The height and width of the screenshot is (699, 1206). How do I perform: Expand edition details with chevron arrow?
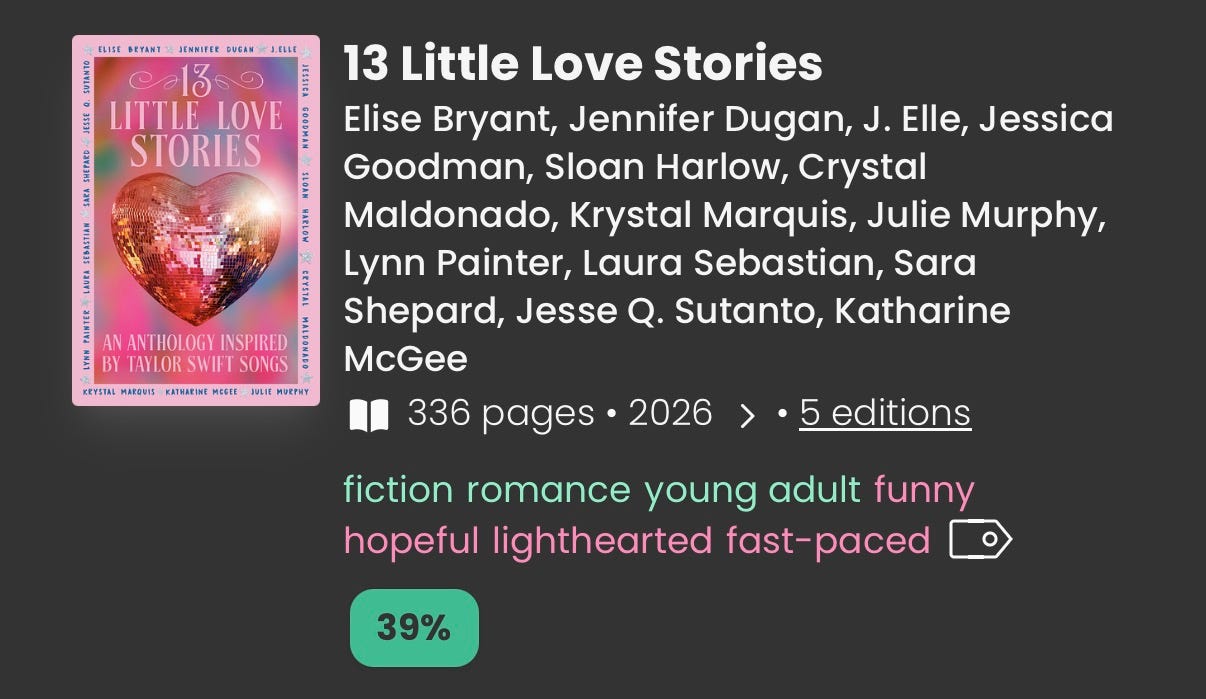click(x=746, y=415)
